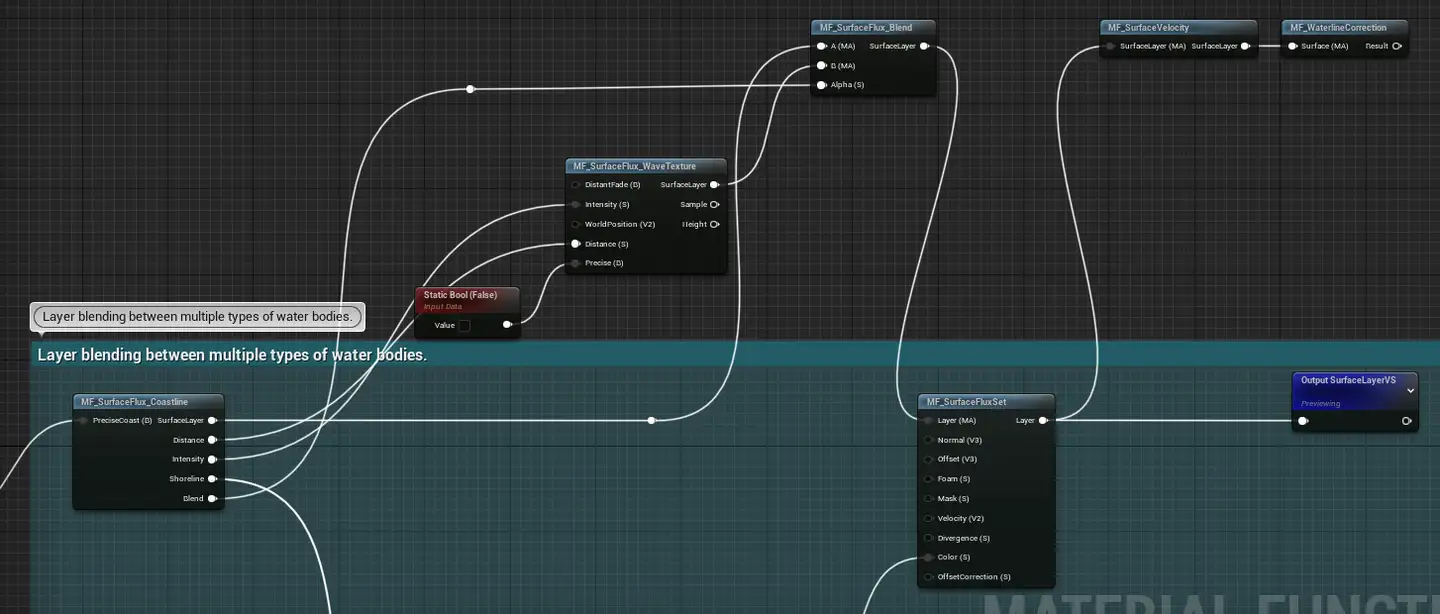
Task: Select the Static Bool (False) node title
Action: pyautogui.click(x=460, y=295)
